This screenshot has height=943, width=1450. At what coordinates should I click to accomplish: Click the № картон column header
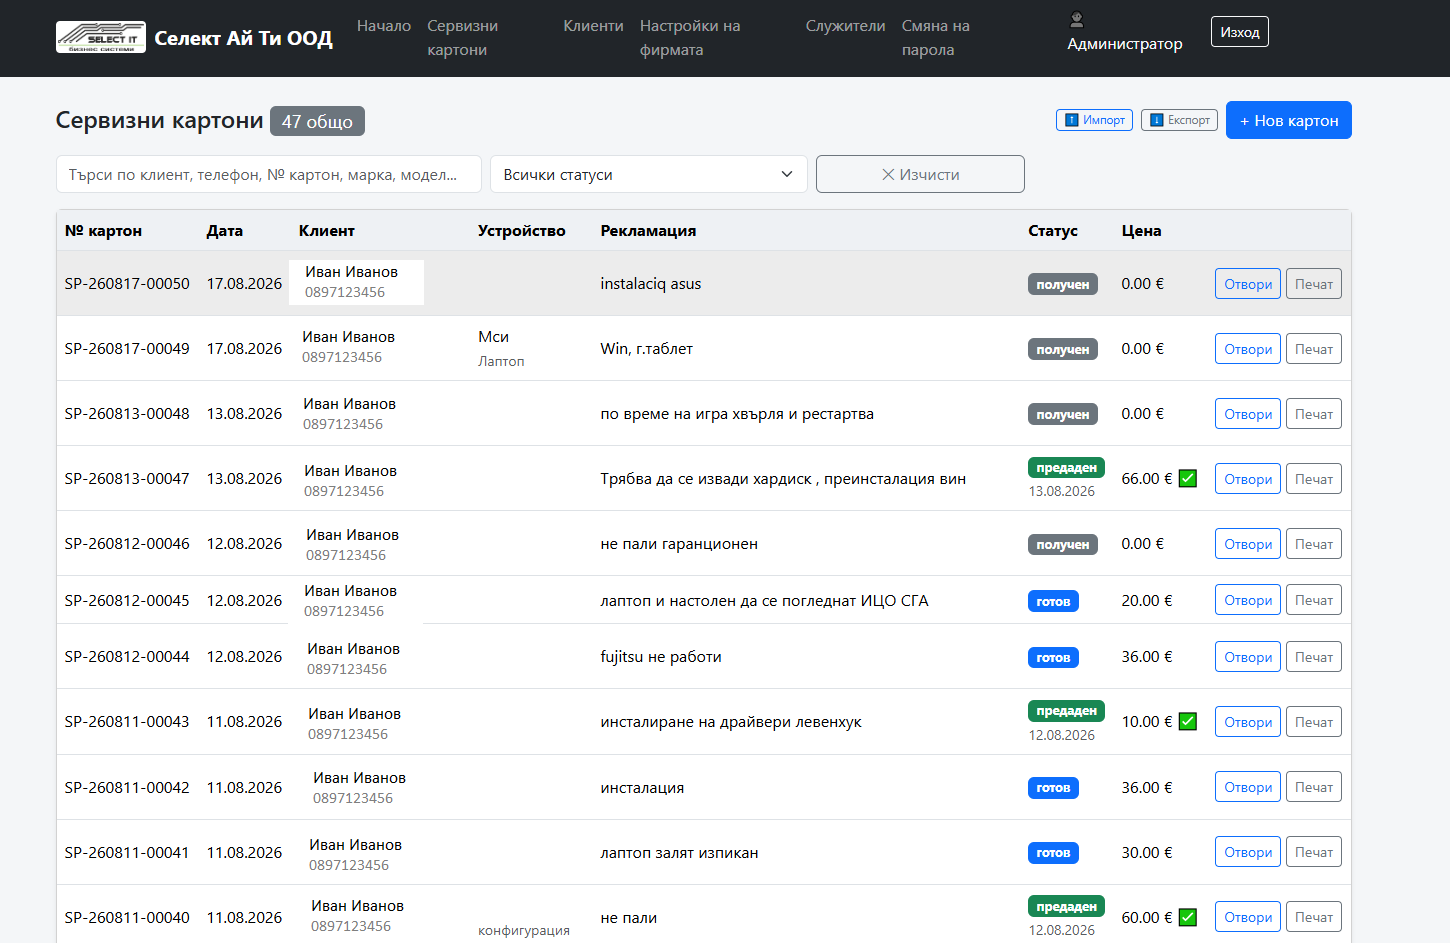coord(103,230)
